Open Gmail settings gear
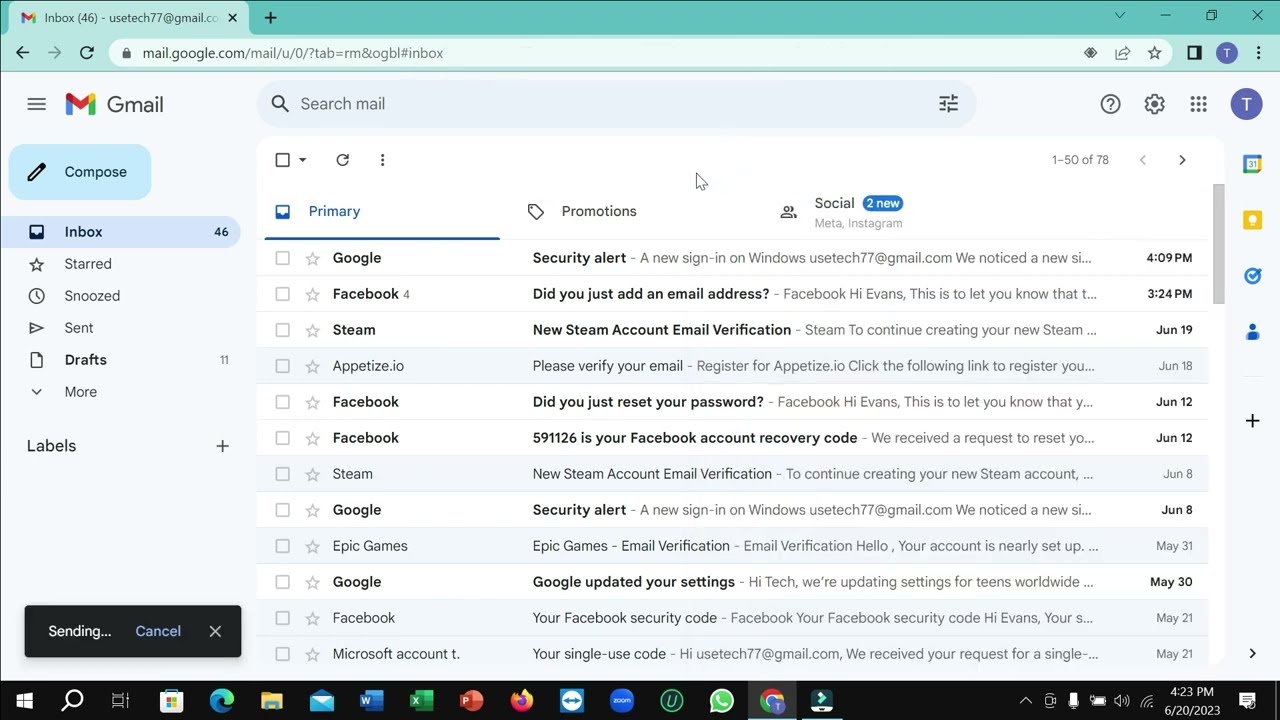Viewport: 1280px width, 720px height. click(1154, 104)
